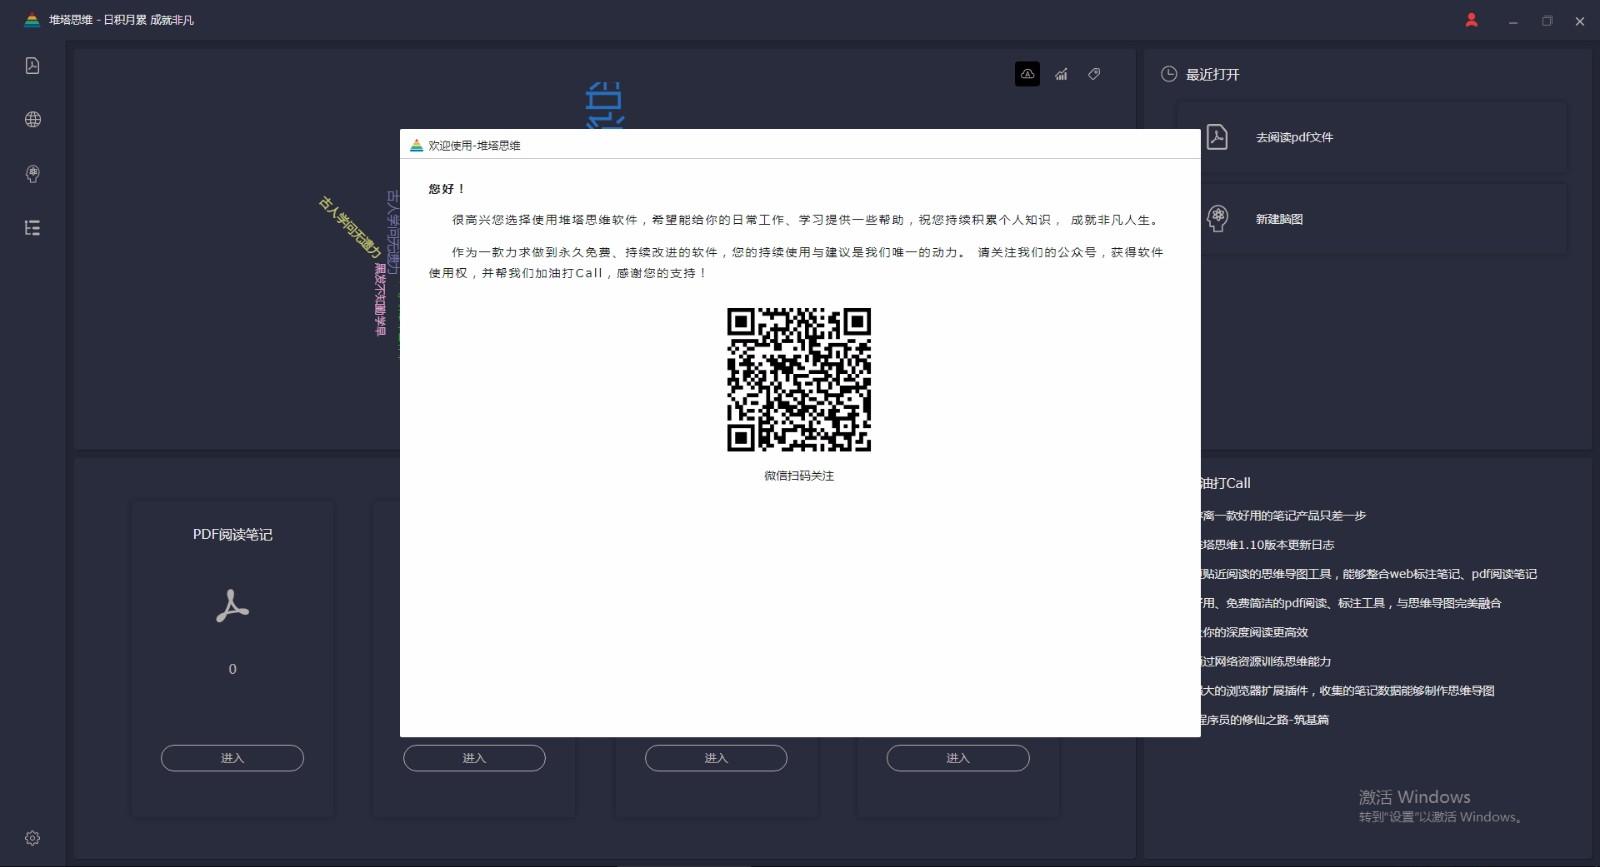Open article 程序员的修仙之路-筑基篇
The image size is (1600, 867).
(x=1264, y=719)
